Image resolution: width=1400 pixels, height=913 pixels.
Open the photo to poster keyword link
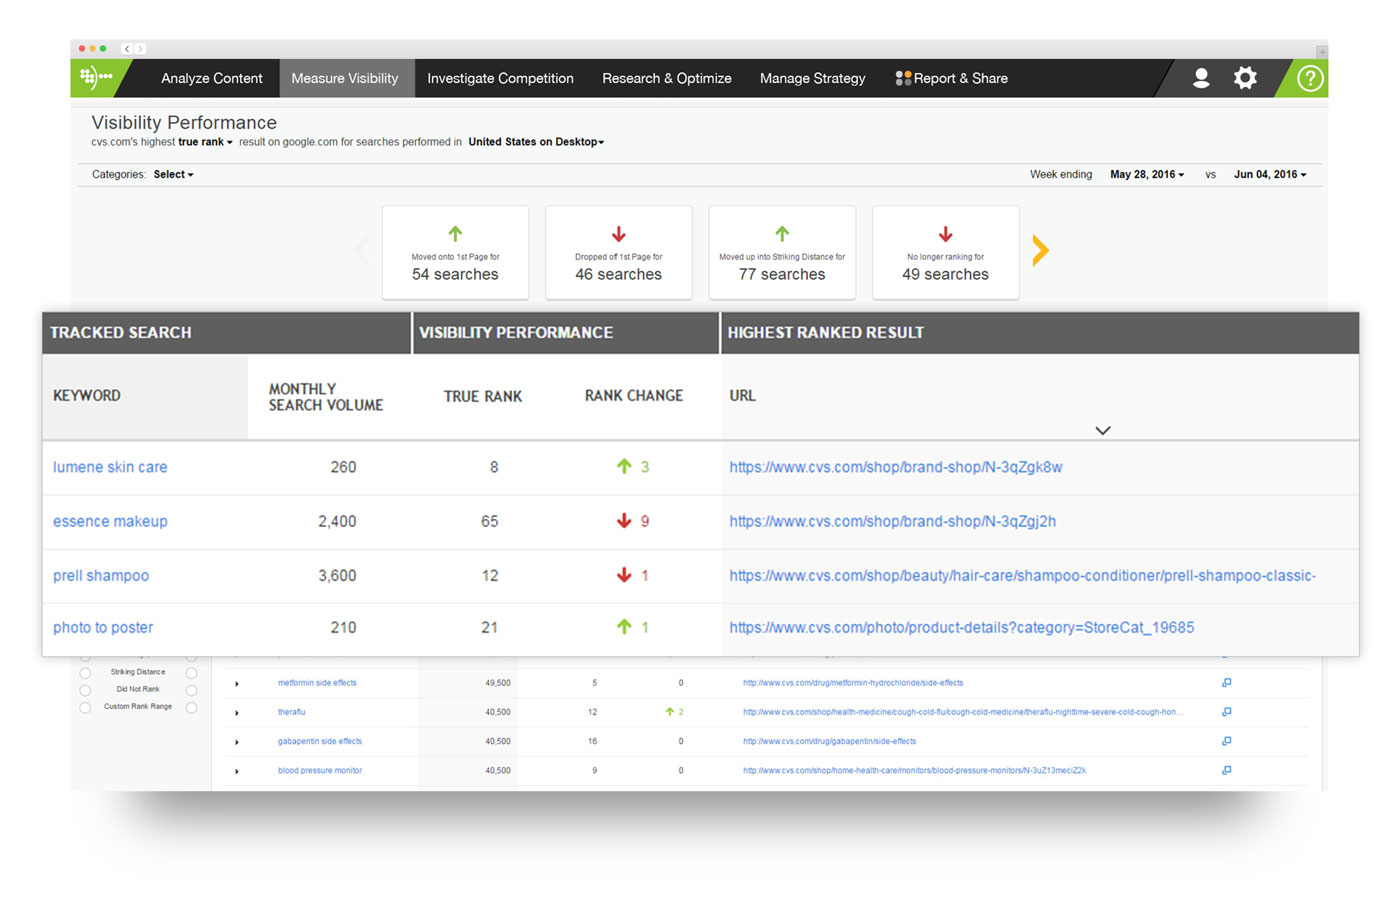coord(103,627)
